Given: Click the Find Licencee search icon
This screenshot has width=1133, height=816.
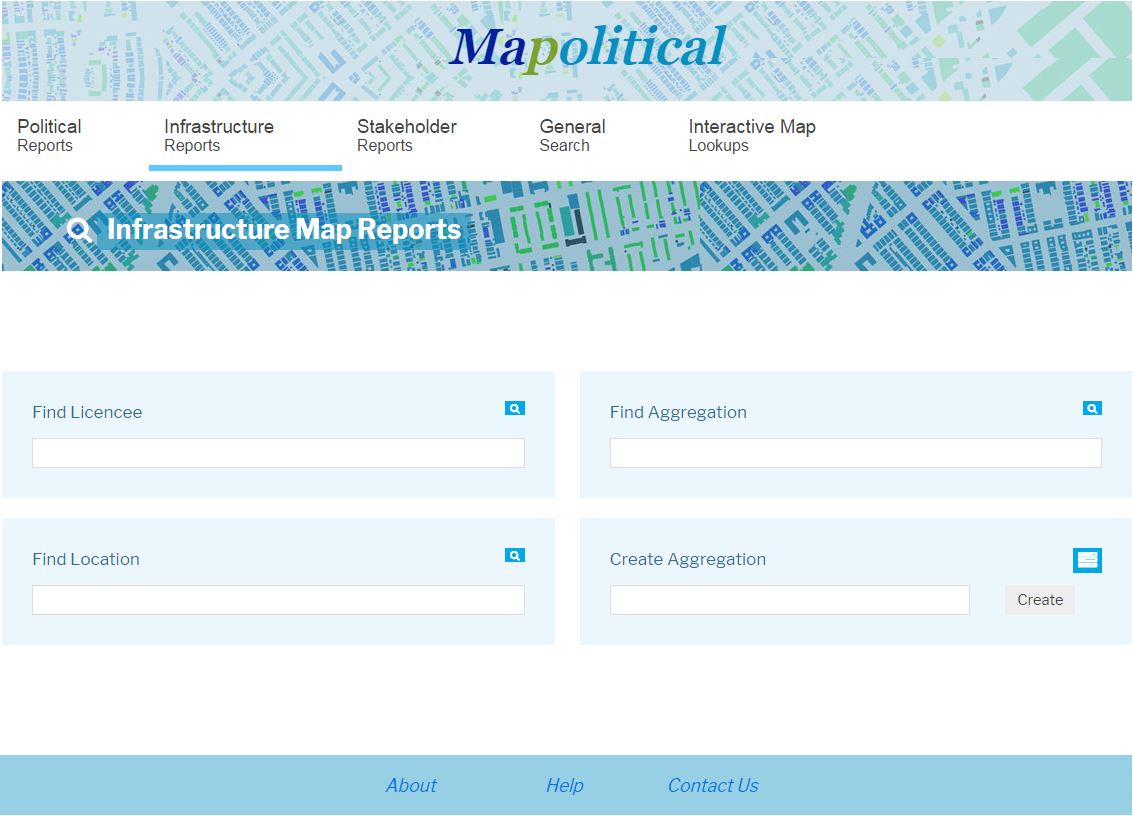Looking at the screenshot, I should click(514, 408).
